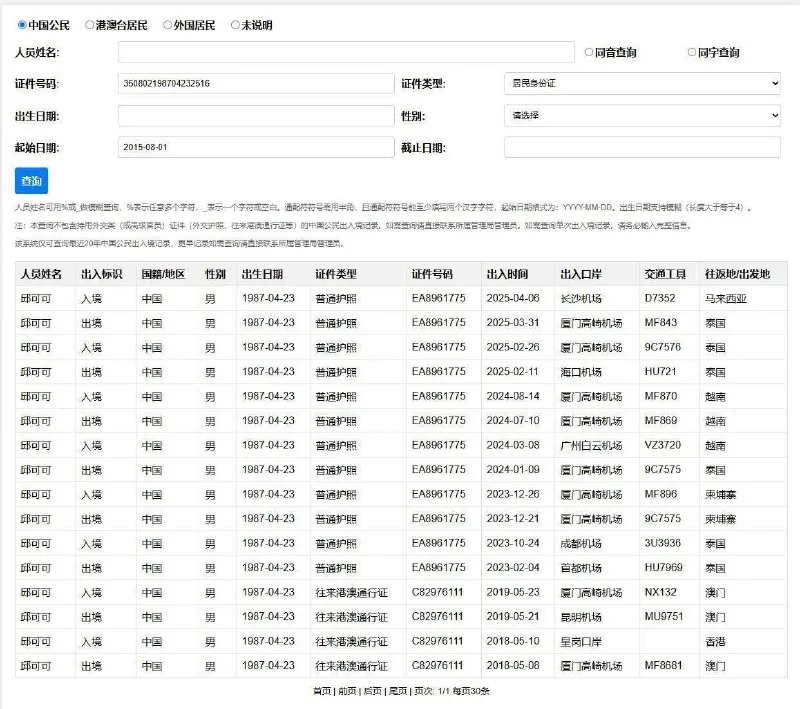Screen dimensions: 800x709
Task: Focus the 证件号码 input box
Action: tap(256, 84)
